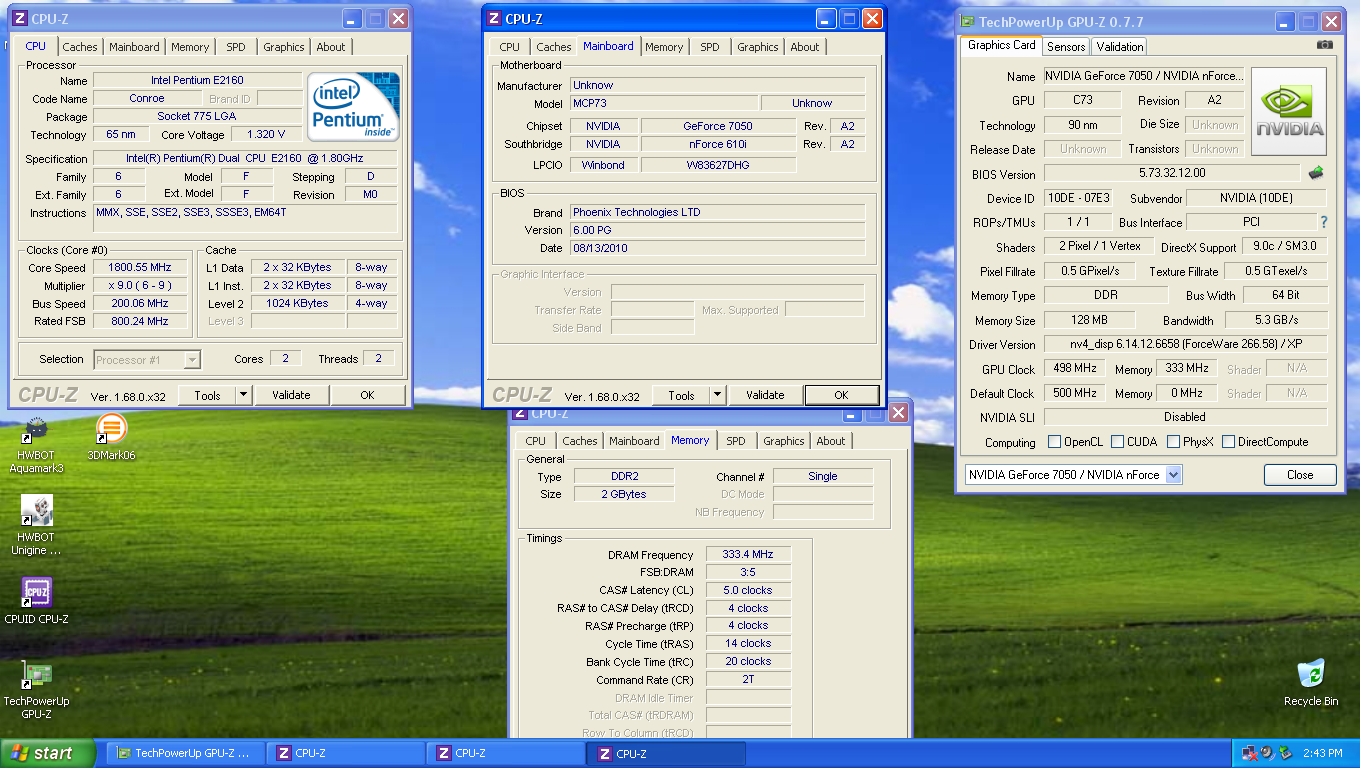
Task: Click the Z icon in the CPU tab window title bar
Action: pos(19,18)
